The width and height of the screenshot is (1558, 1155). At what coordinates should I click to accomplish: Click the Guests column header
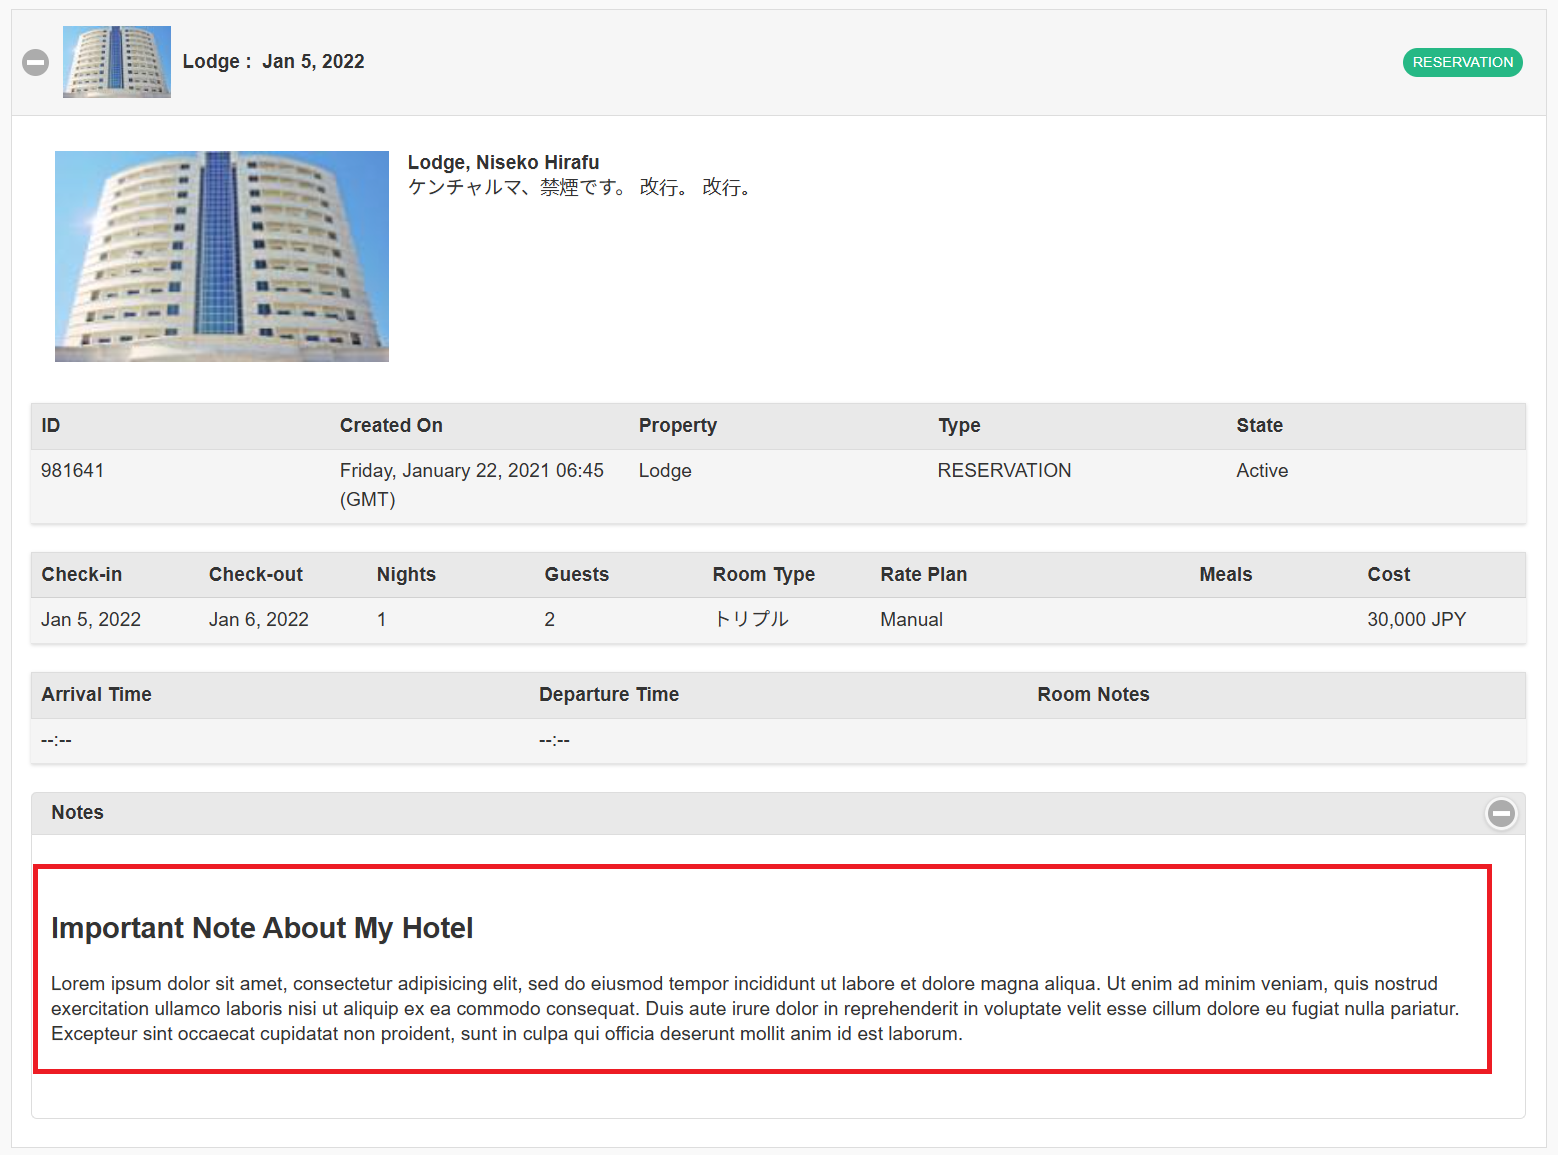(x=577, y=575)
